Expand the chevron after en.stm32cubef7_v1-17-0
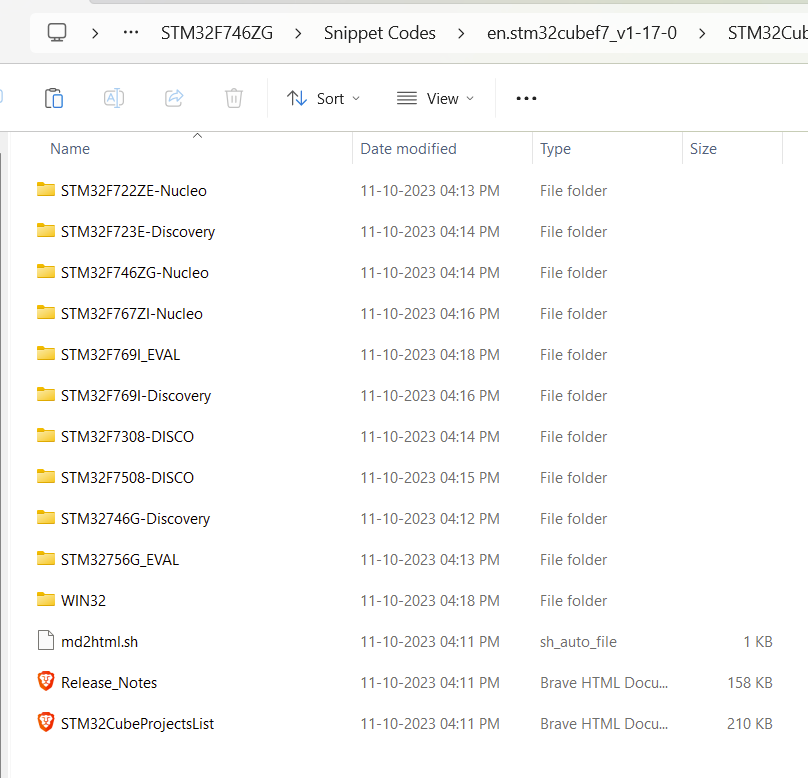Screen dimensions: 808x778 (x=702, y=33)
